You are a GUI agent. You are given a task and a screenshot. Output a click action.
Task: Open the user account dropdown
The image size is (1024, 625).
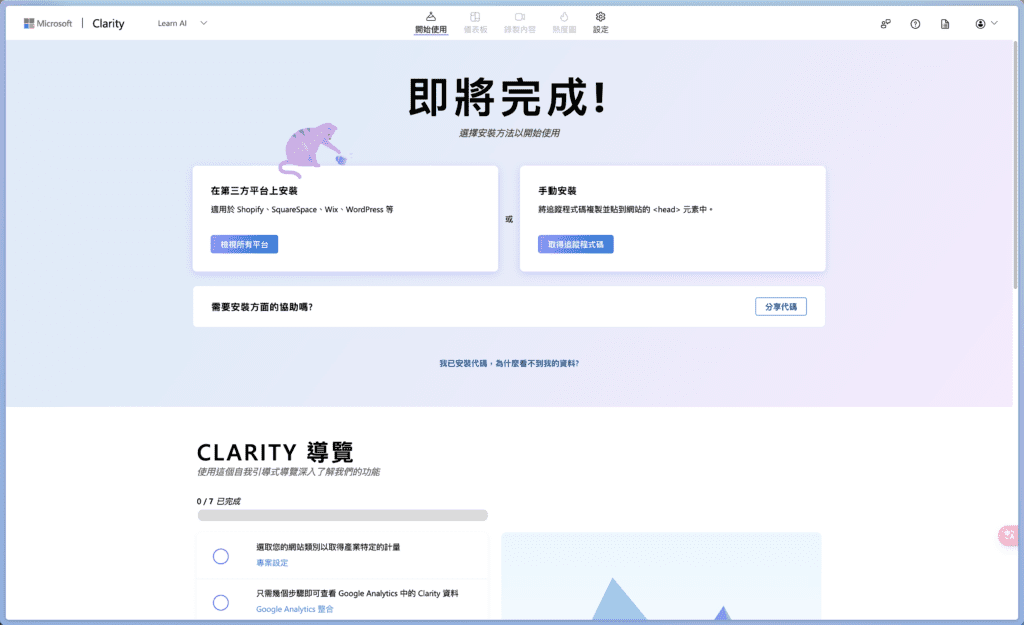coord(986,24)
